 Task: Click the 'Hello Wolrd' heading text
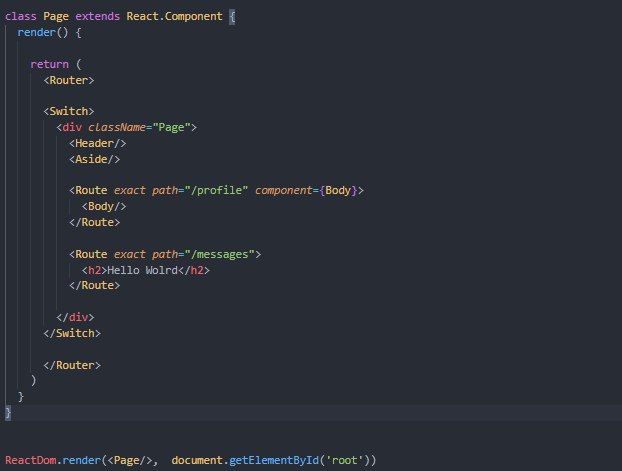[x=142, y=270]
